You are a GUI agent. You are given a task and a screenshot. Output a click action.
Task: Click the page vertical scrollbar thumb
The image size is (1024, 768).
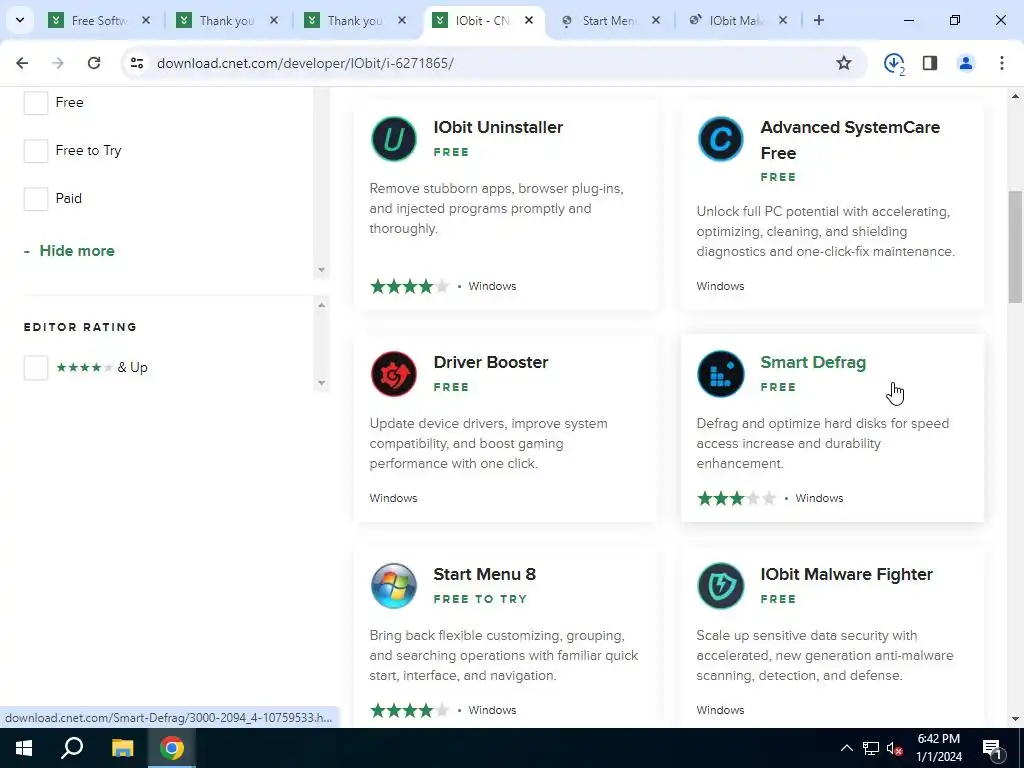pos(1016,247)
